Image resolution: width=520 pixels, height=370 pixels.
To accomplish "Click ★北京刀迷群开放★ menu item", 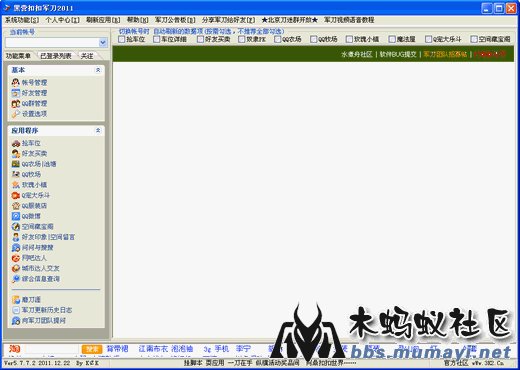I will point(289,20).
